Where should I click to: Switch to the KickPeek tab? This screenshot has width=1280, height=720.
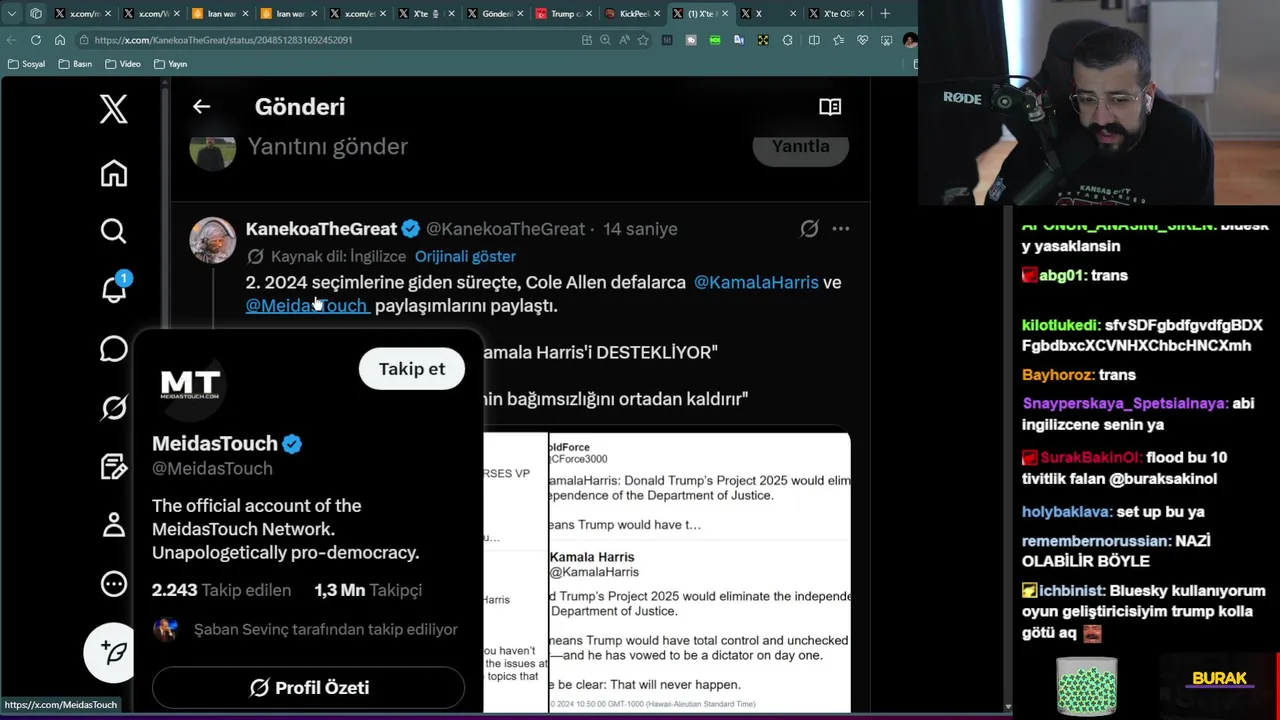click(634, 14)
